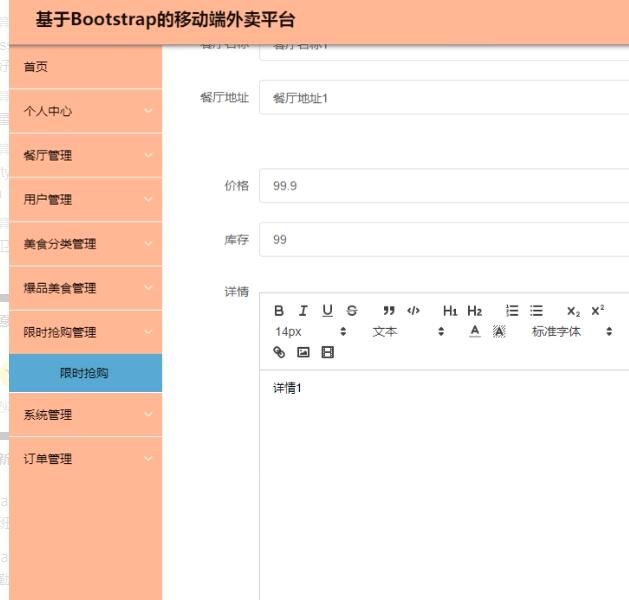Click the 价格 input field showing 99.9
The height and width of the screenshot is (600, 629).
pos(444,186)
